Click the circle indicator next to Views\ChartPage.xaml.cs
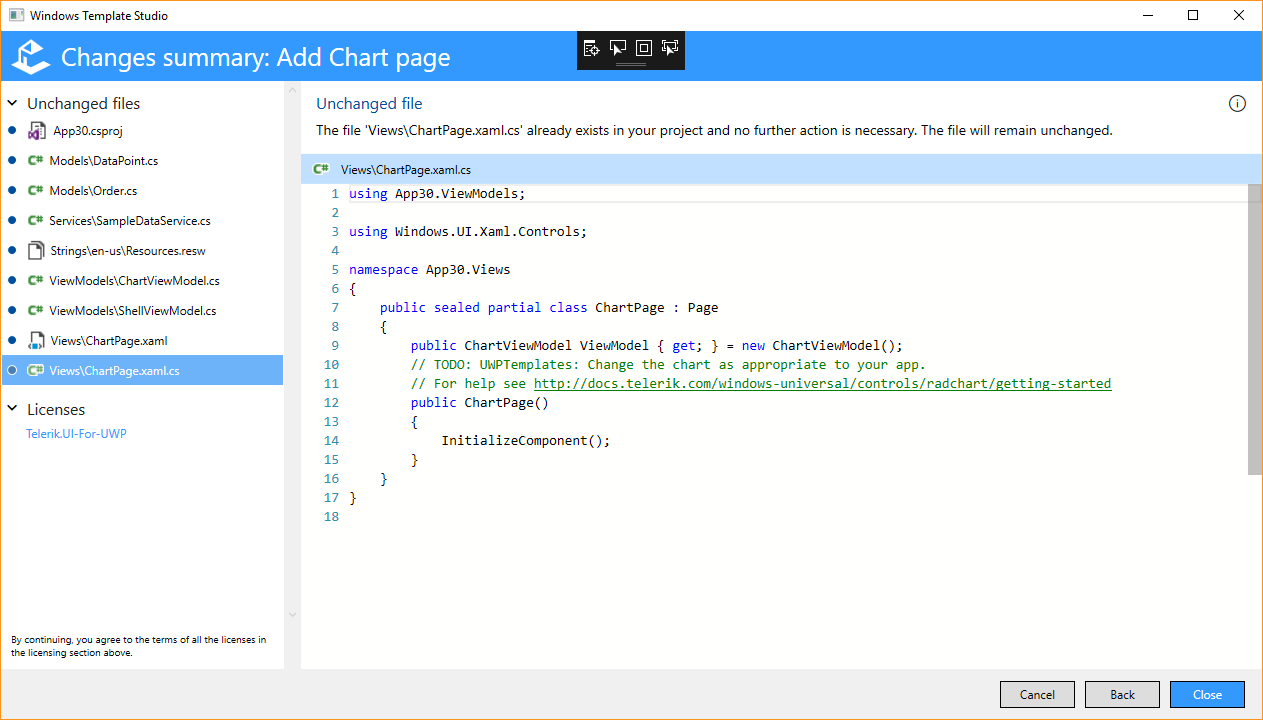Screen dimensions: 1263x720 click(10, 370)
